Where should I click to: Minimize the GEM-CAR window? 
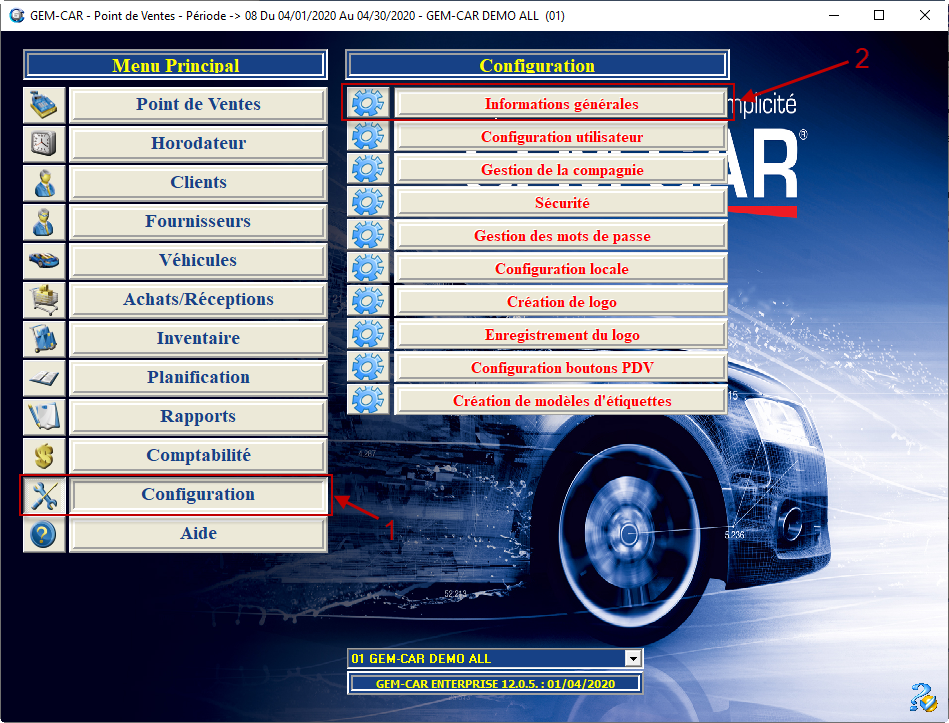834,15
